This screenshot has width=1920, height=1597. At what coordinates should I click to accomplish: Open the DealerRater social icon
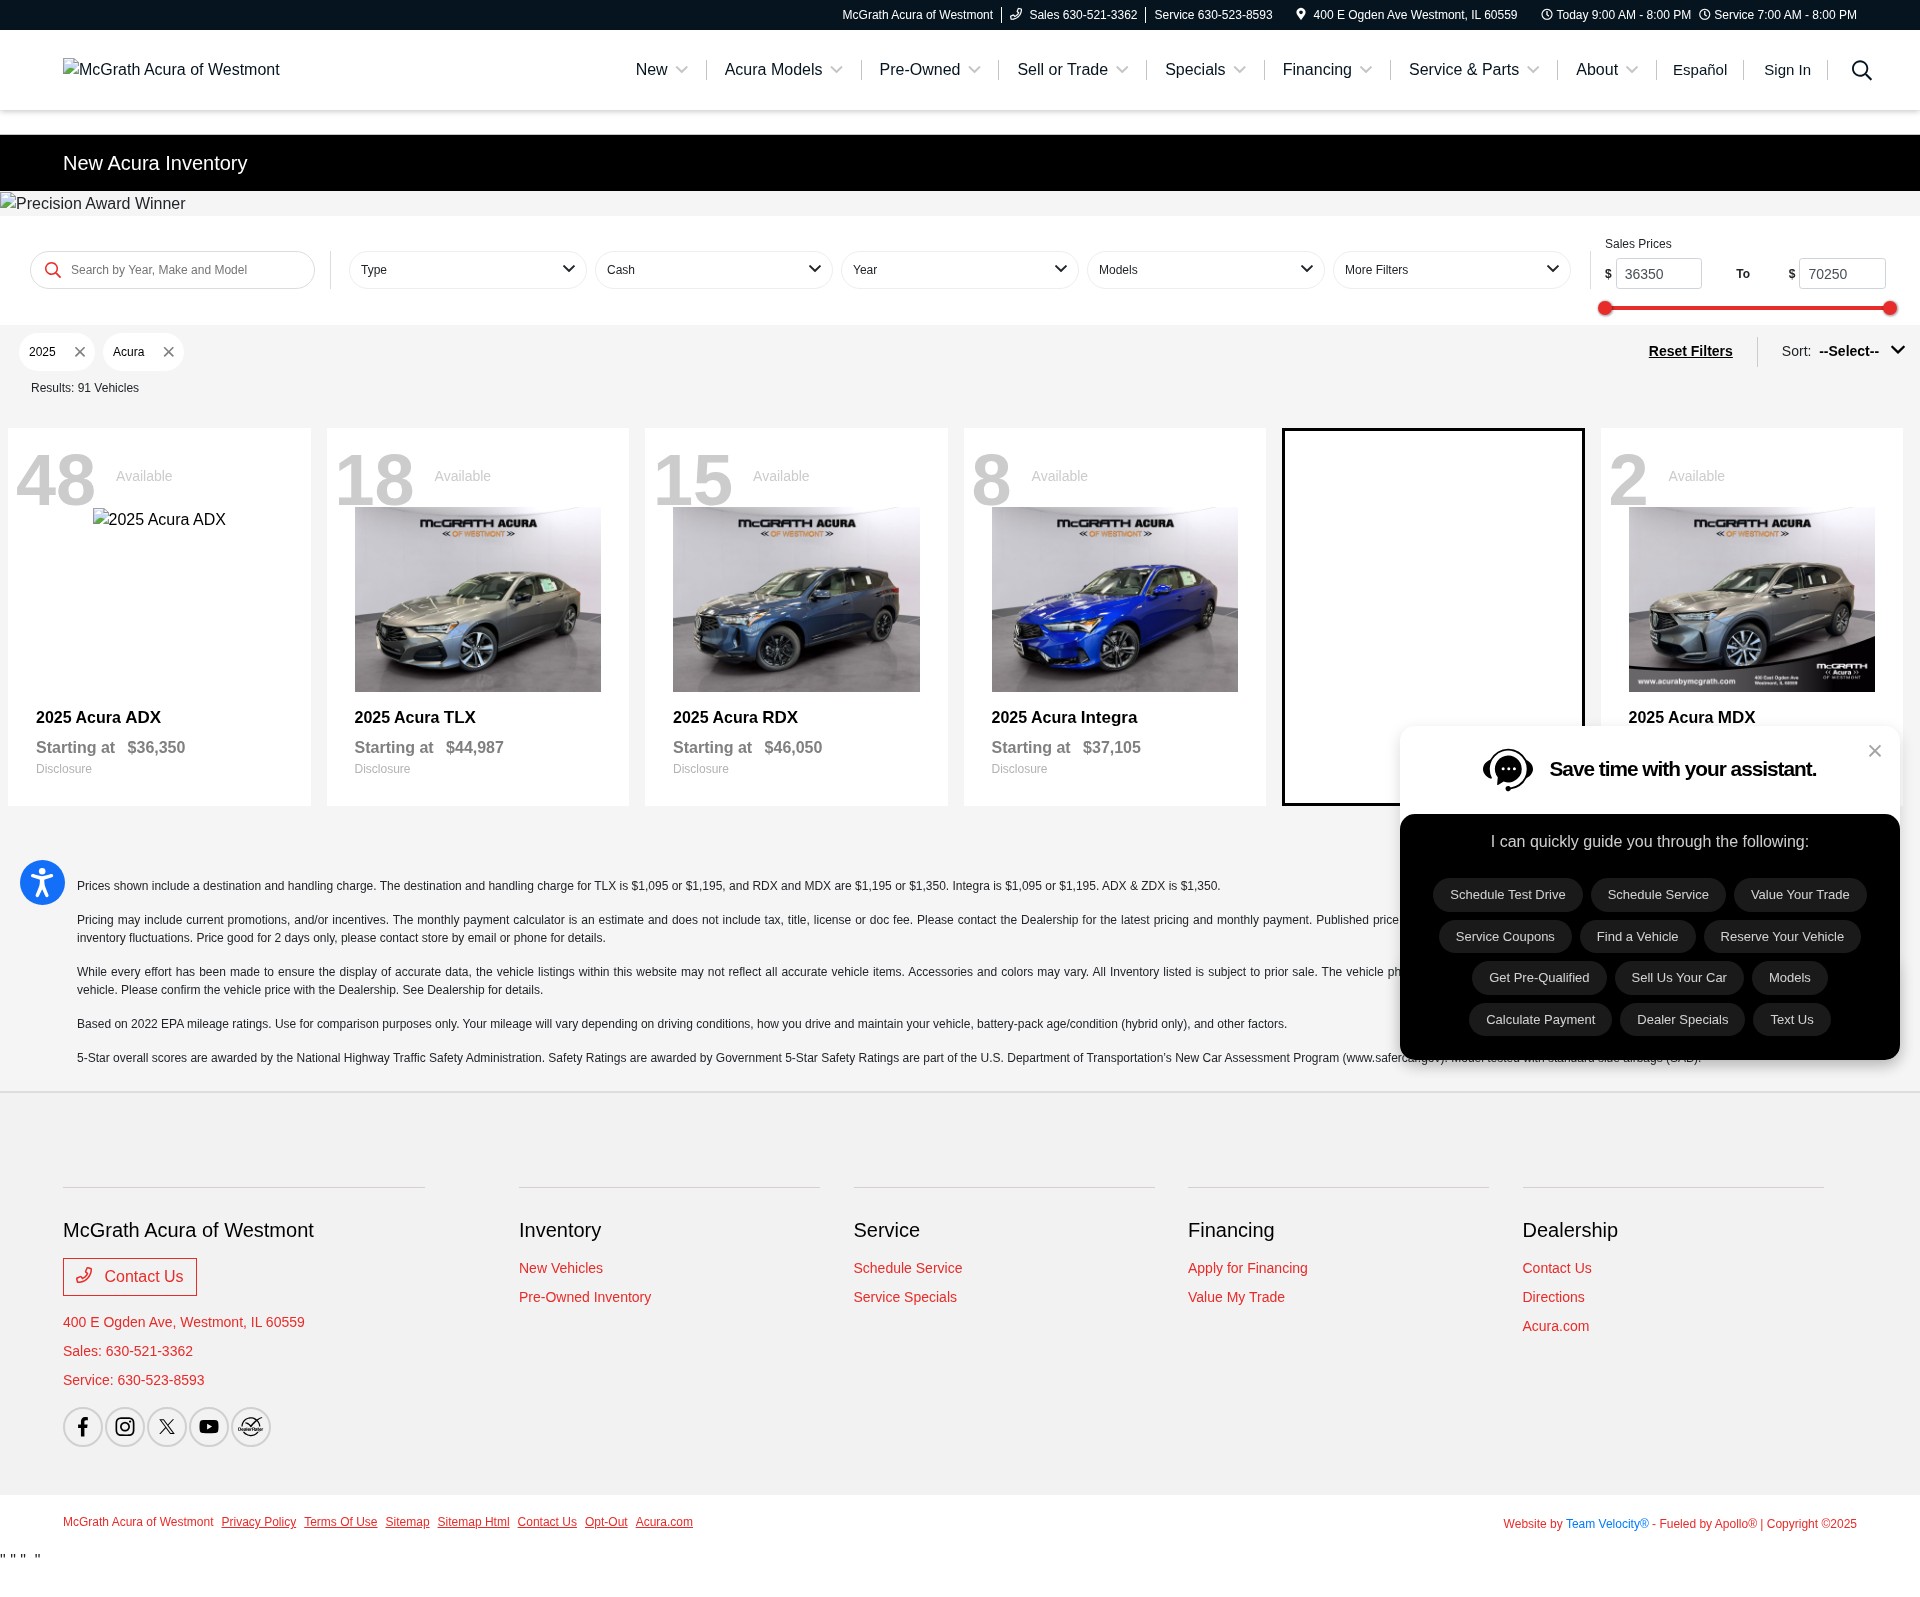(251, 1427)
